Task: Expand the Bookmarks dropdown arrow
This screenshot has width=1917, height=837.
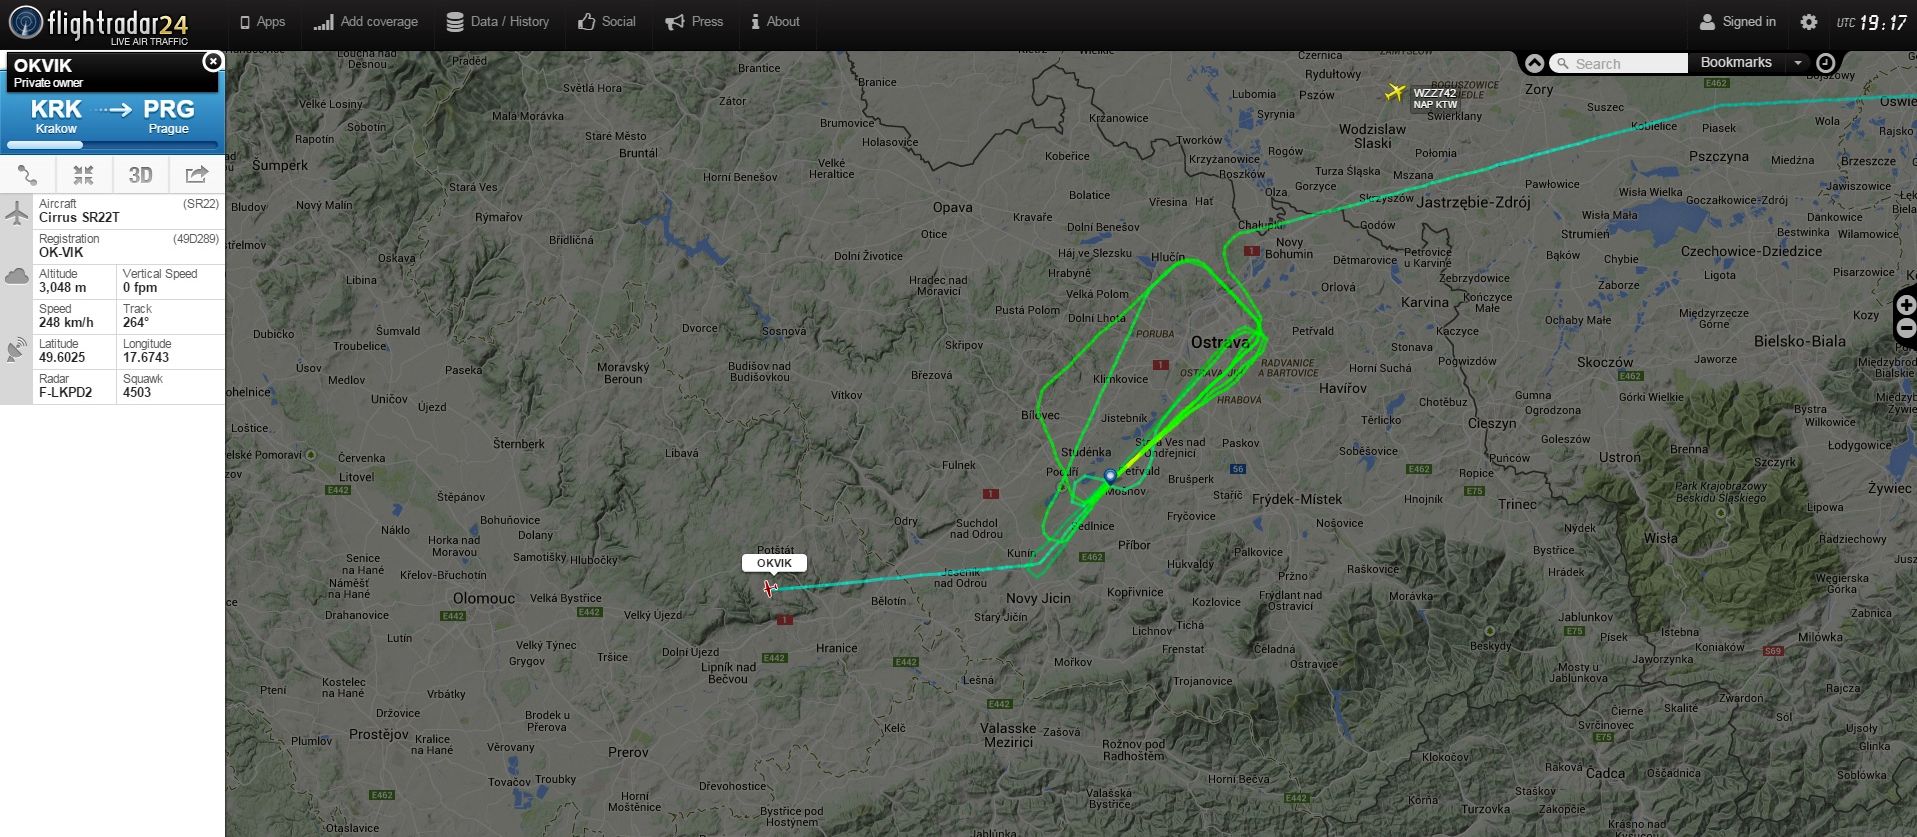Action: (1798, 63)
